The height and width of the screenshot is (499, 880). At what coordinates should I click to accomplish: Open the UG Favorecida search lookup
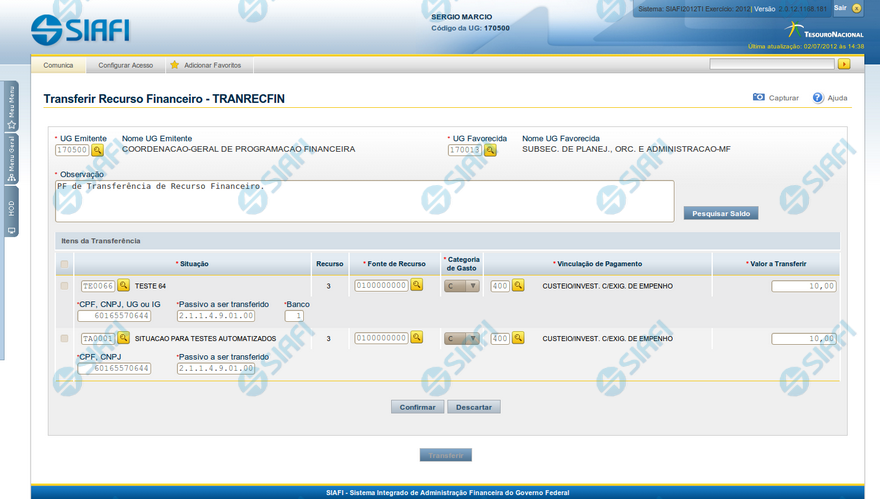[490, 150]
